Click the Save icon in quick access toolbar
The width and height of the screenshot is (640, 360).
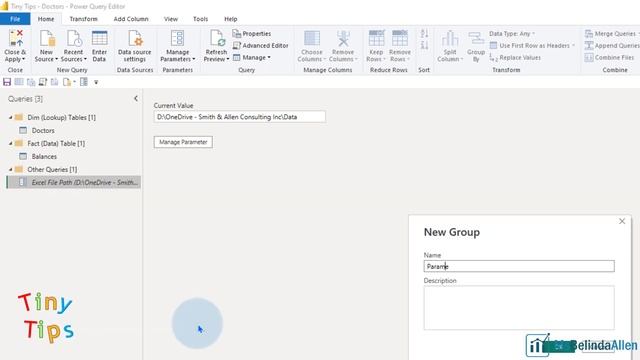[x=7, y=82]
